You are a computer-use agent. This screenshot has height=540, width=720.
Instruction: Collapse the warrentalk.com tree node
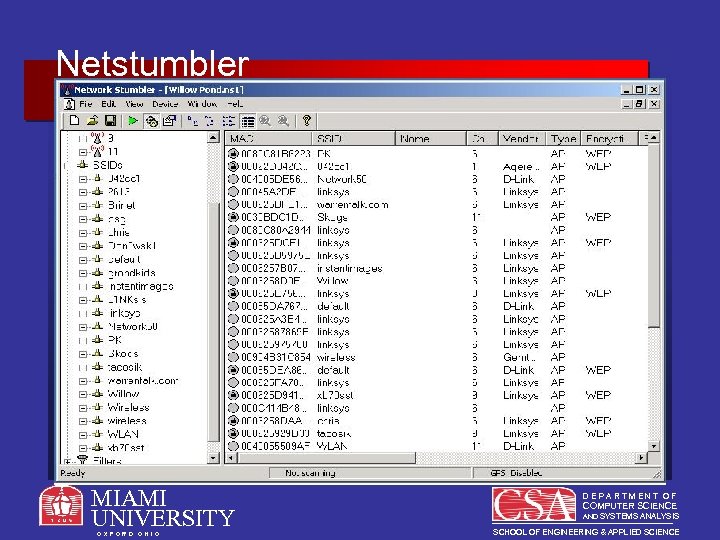[x=83, y=381]
